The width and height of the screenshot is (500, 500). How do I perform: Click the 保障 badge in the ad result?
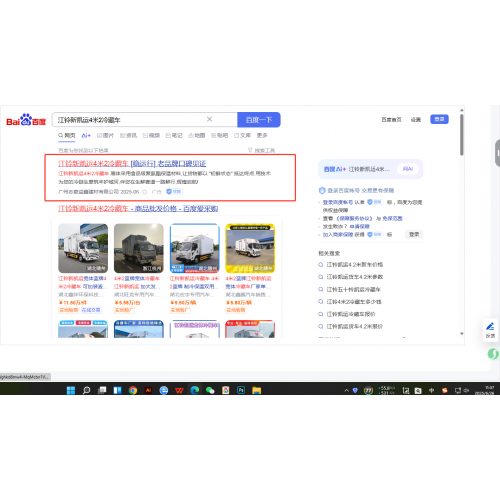click(174, 192)
